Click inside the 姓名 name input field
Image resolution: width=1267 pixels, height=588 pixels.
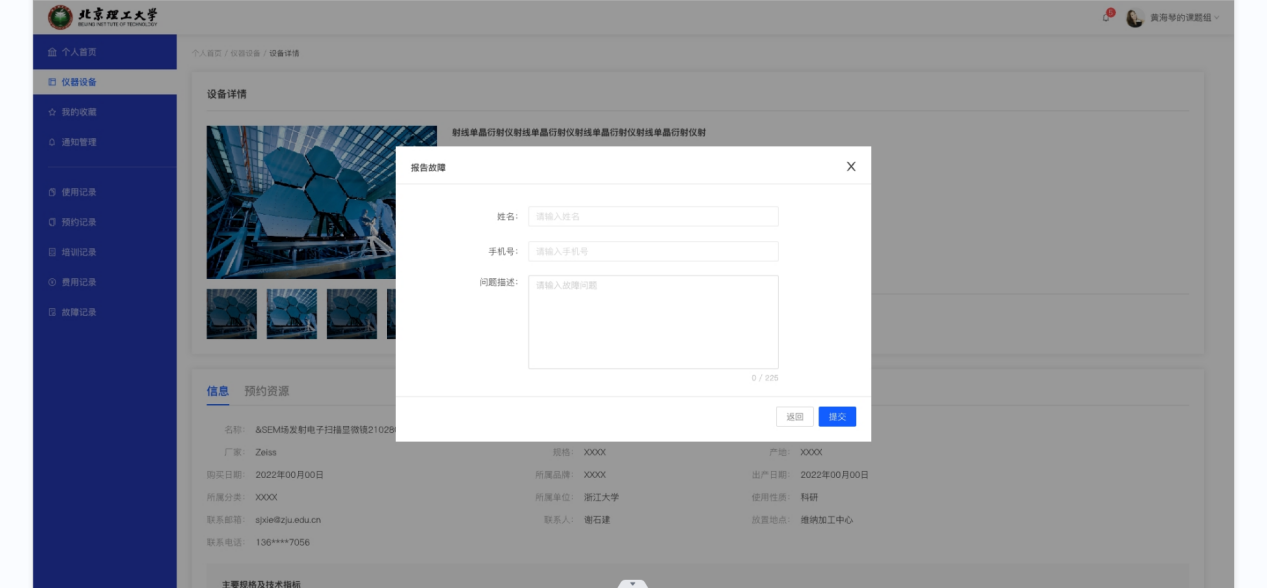(x=652, y=216)
